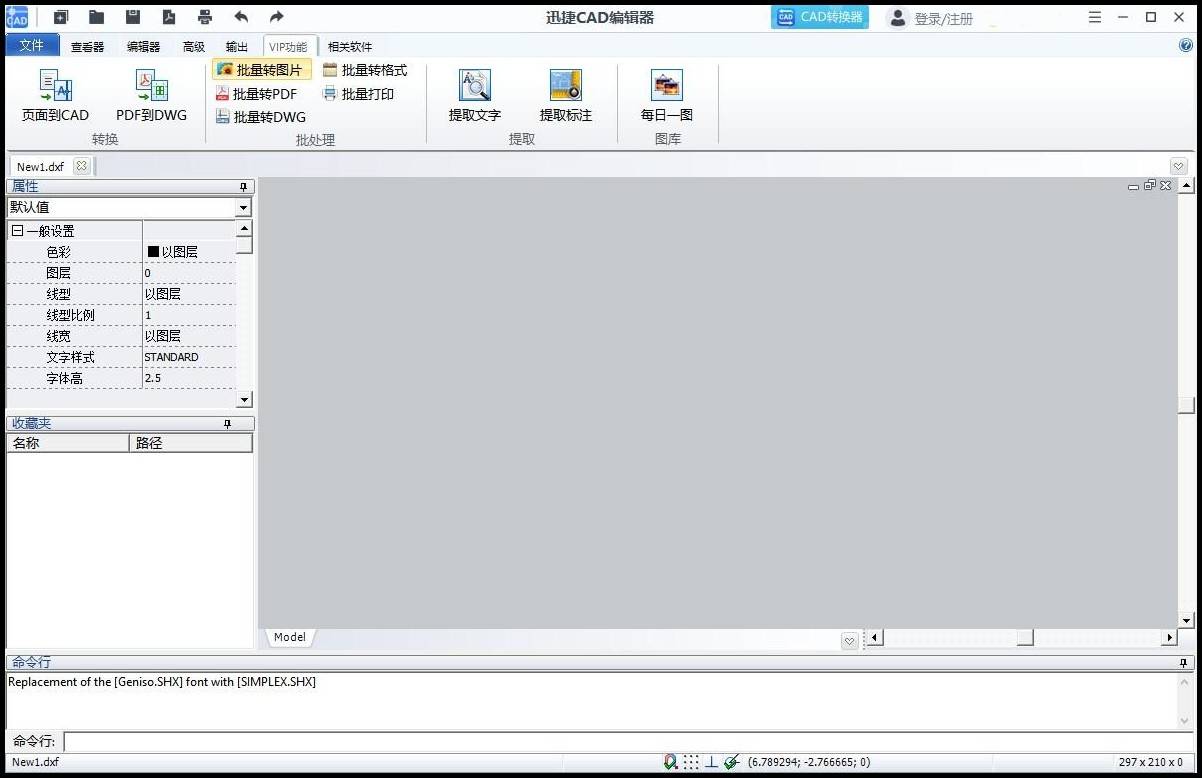Open the ribbon options chevron on the right

click(1178, 165)
